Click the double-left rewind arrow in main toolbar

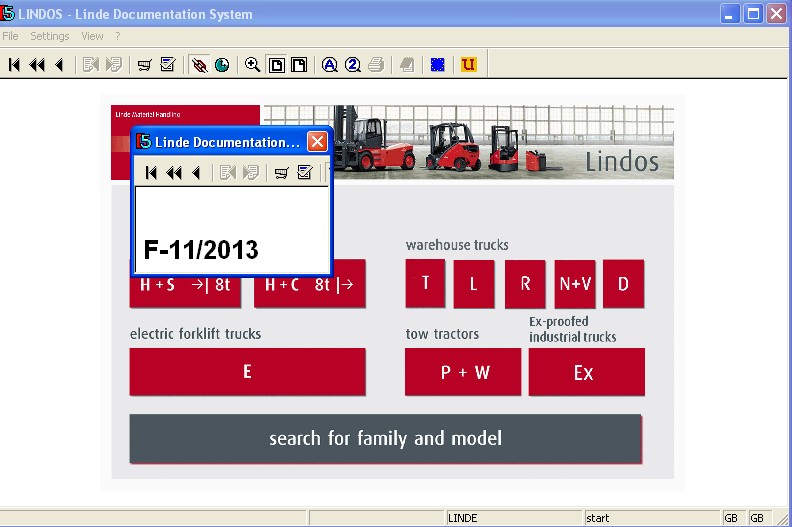pos(37,65)
